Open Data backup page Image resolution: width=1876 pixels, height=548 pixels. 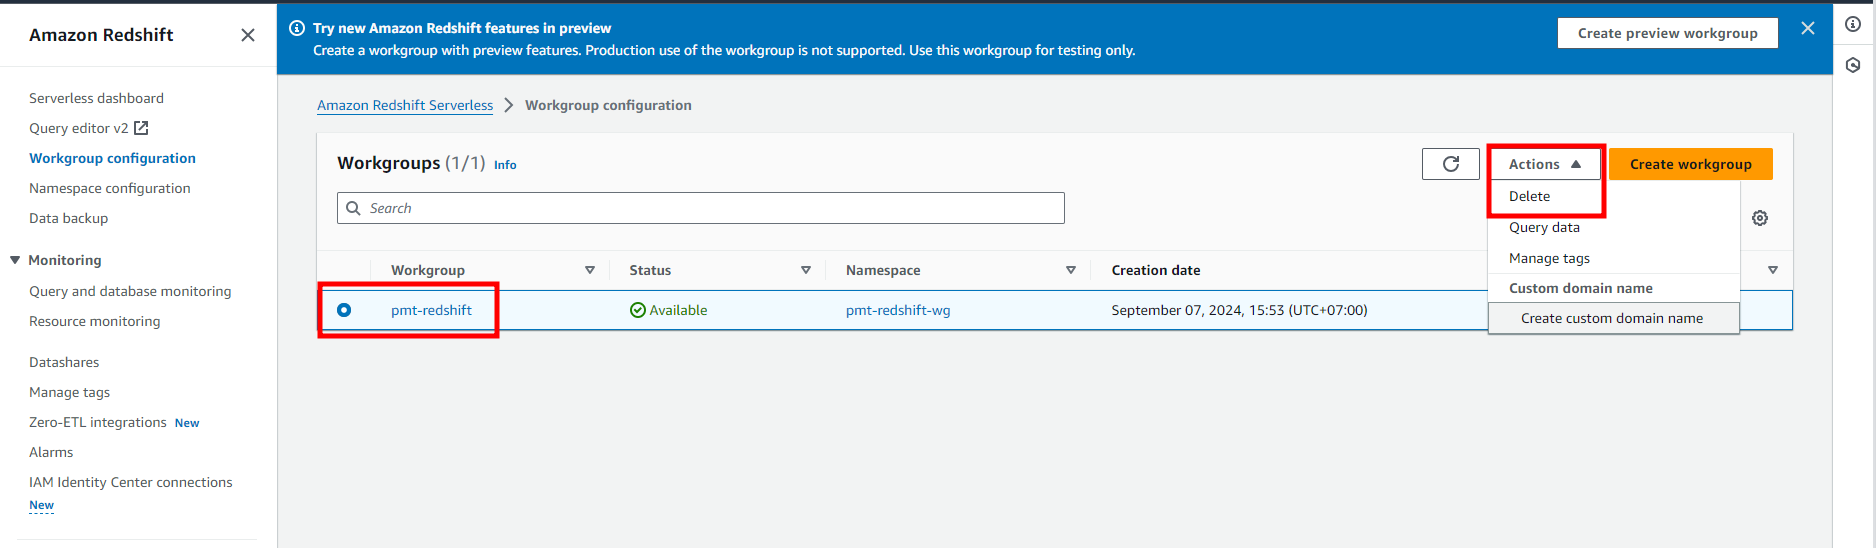point(68,218)
